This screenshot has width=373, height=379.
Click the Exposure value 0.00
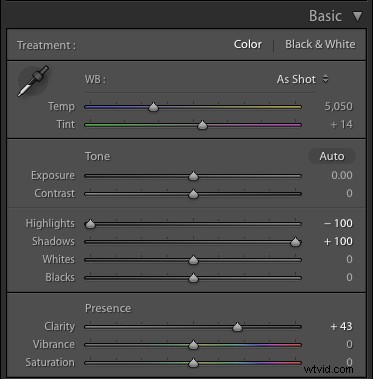coord(342,175)
